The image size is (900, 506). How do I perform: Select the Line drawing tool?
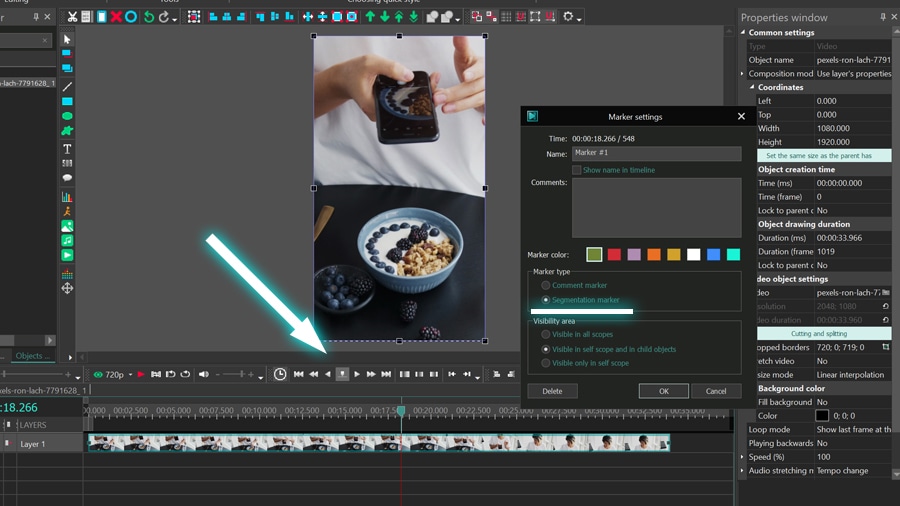tap(67, 87)
